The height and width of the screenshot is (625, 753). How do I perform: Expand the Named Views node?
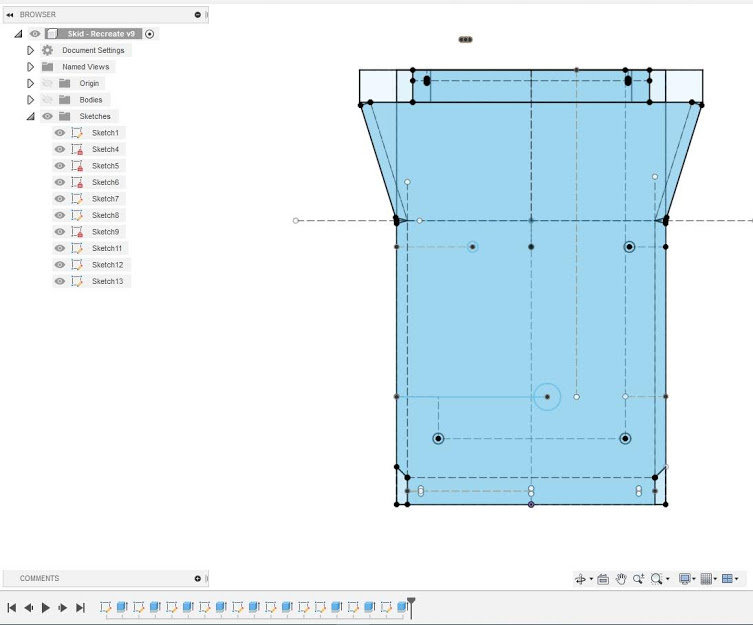30,67
